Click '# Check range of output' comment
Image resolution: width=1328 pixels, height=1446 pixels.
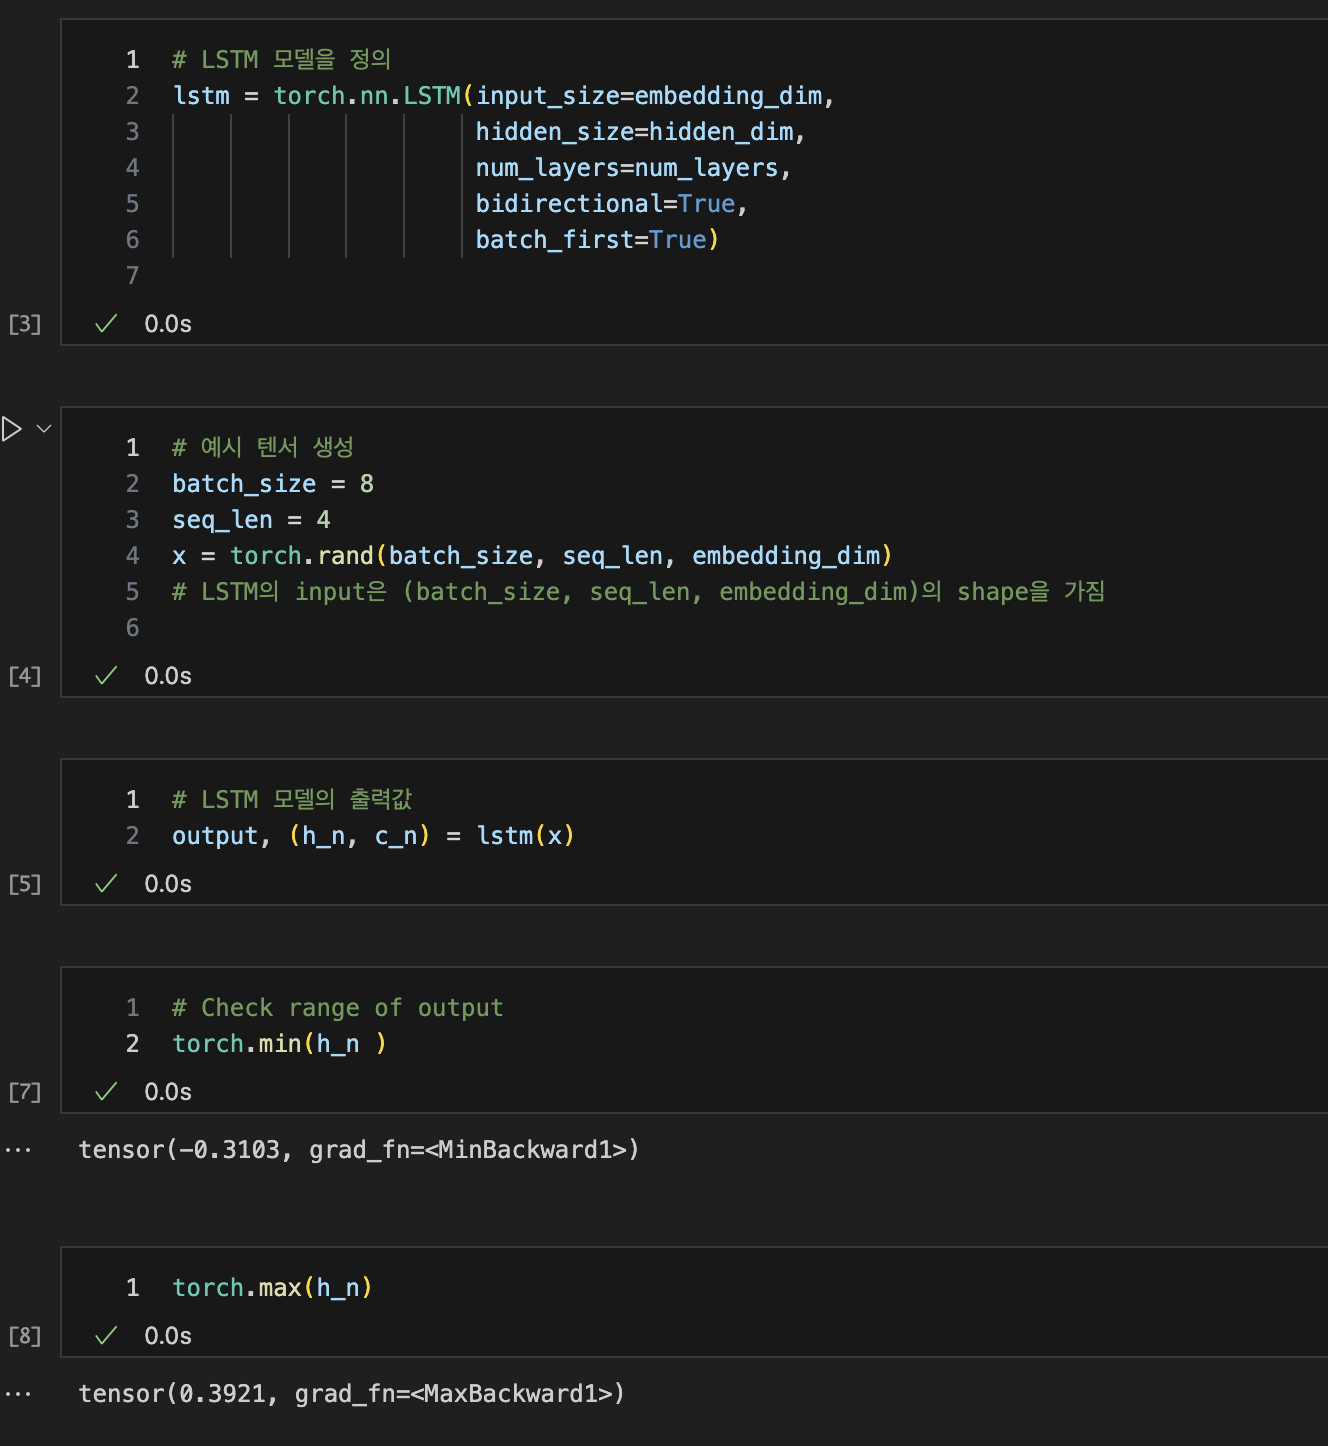[x=338, y=1008]
